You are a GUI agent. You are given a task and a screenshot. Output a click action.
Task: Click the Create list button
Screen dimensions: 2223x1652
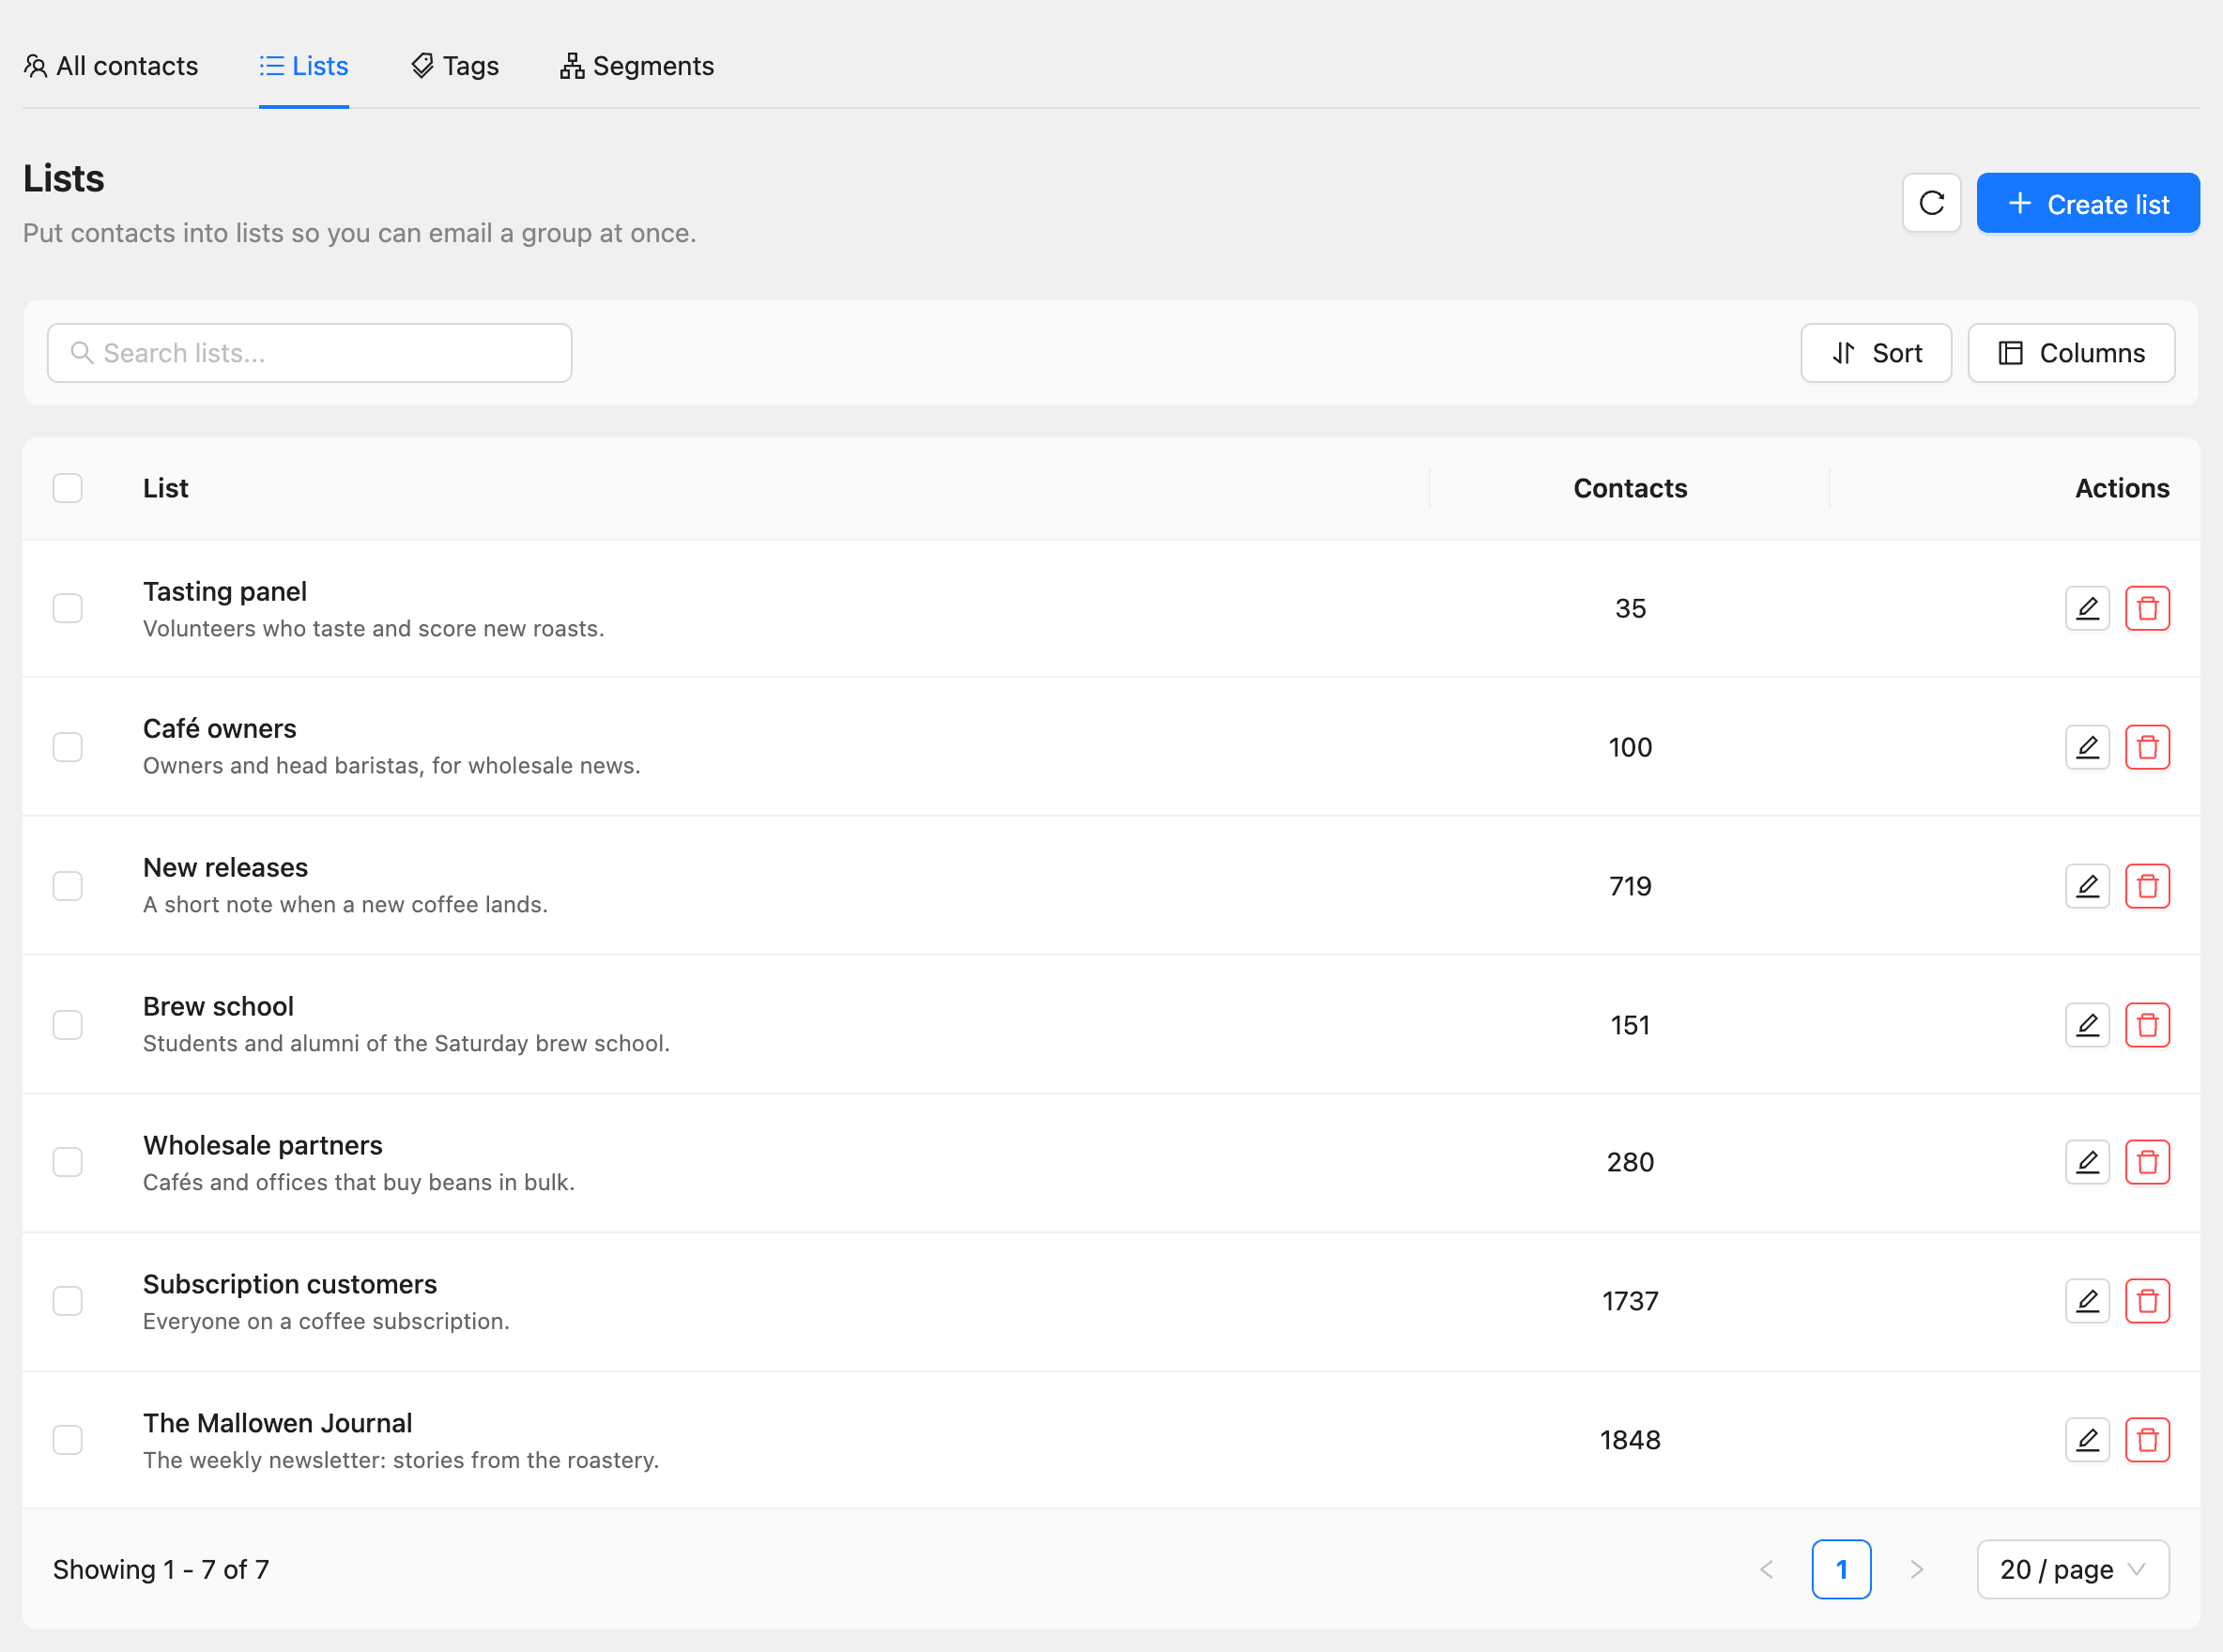click(x=2088, y=203)
